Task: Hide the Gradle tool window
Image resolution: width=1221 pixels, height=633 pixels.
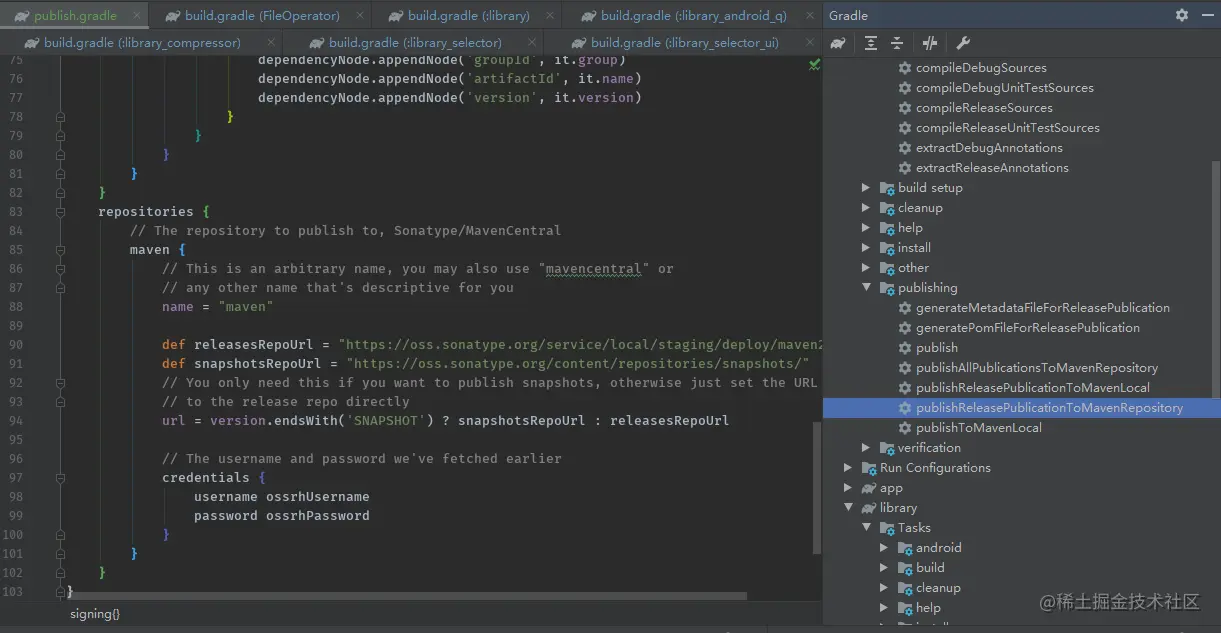Action: point(1207,15)
